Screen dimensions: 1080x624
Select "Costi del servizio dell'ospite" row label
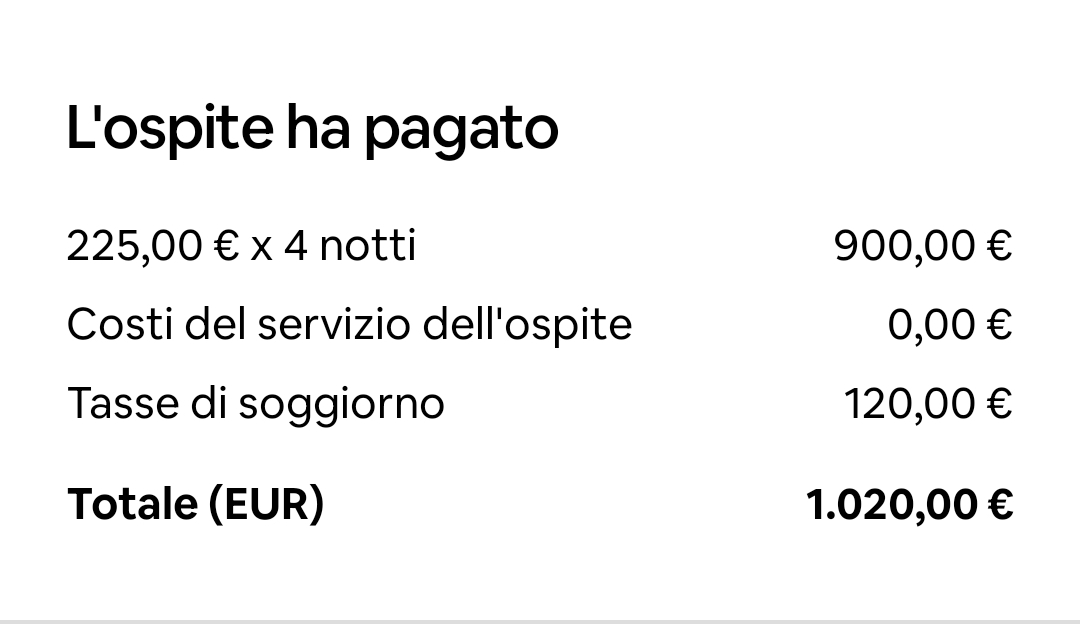[x=349, y=324]
